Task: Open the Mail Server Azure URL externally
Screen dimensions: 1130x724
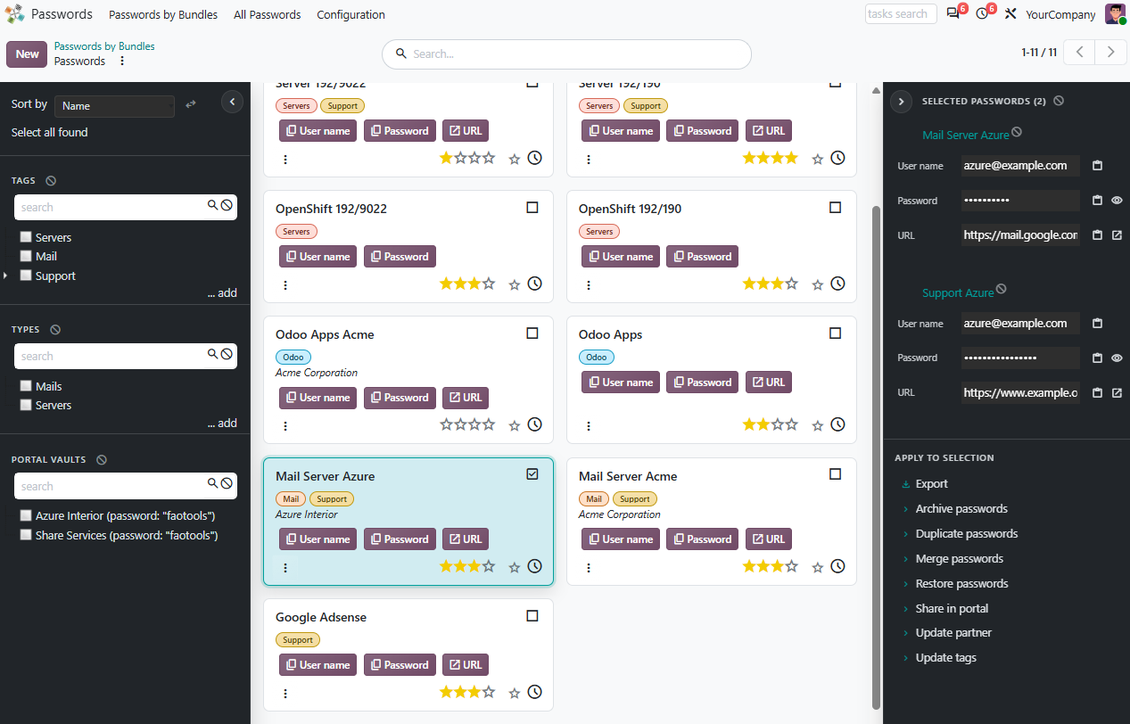Action: pos(1117,235)
